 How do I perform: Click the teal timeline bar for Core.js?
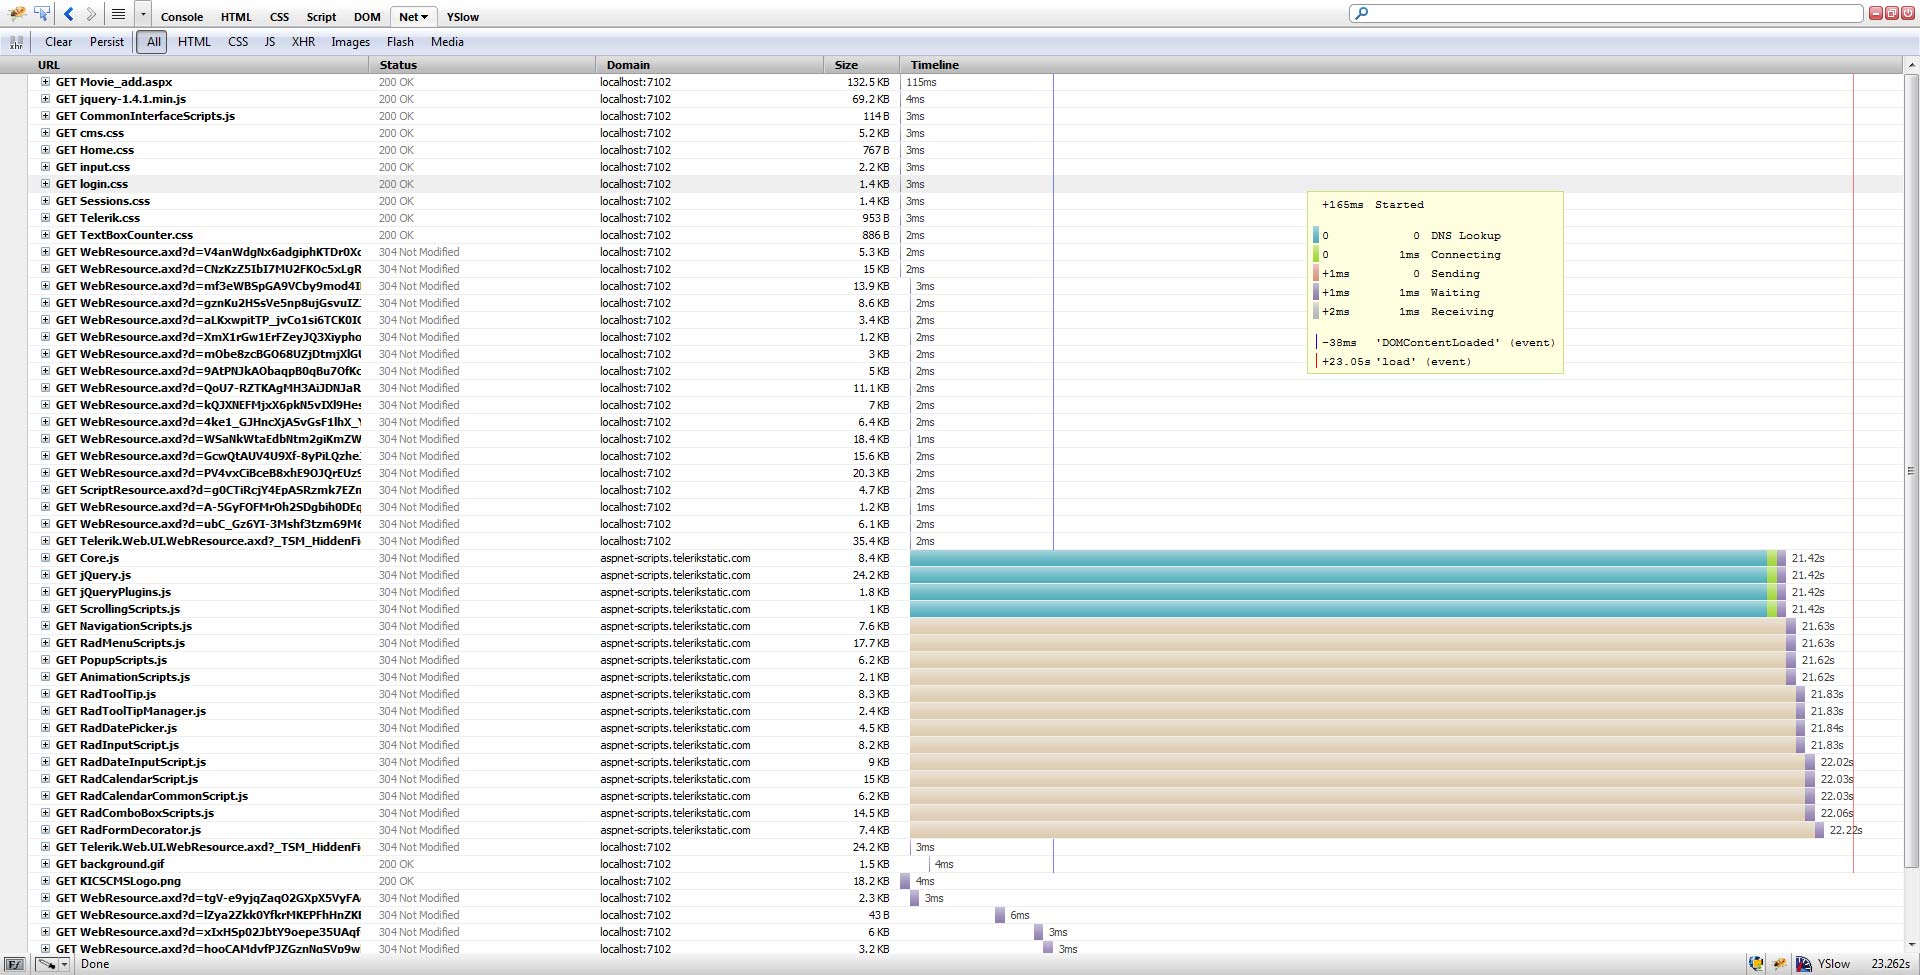click(1338, 558)
